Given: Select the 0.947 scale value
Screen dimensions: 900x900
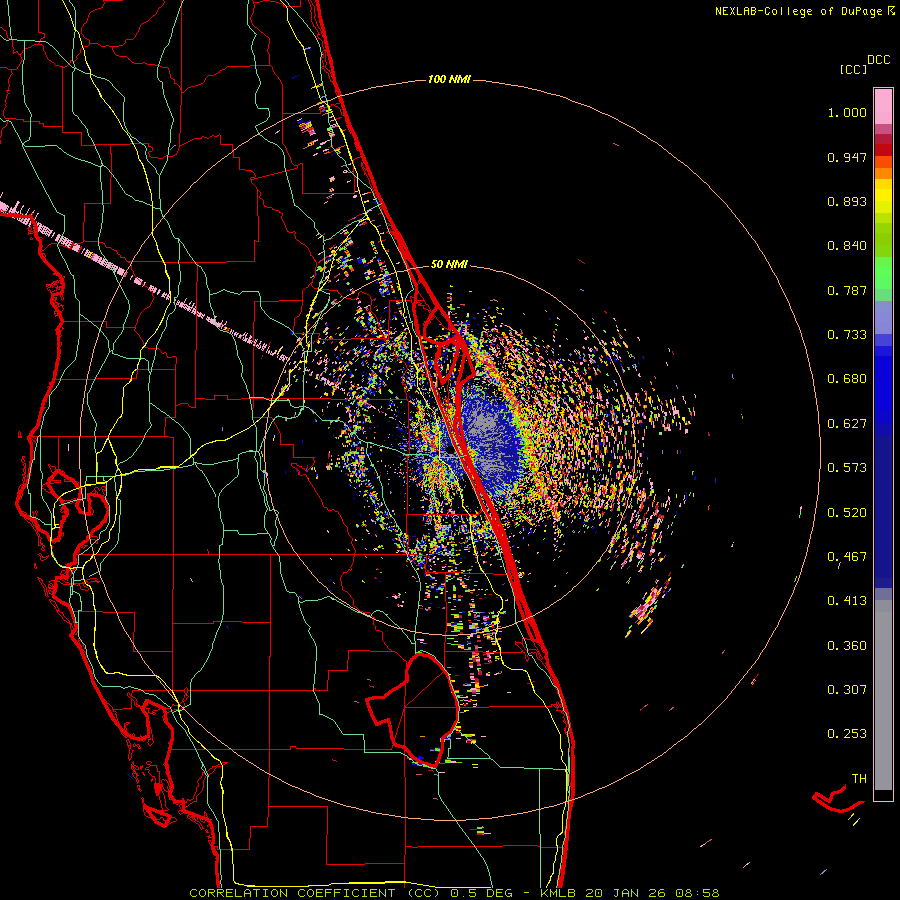Looking at the screenshot, I should click(x=847, y=157).
